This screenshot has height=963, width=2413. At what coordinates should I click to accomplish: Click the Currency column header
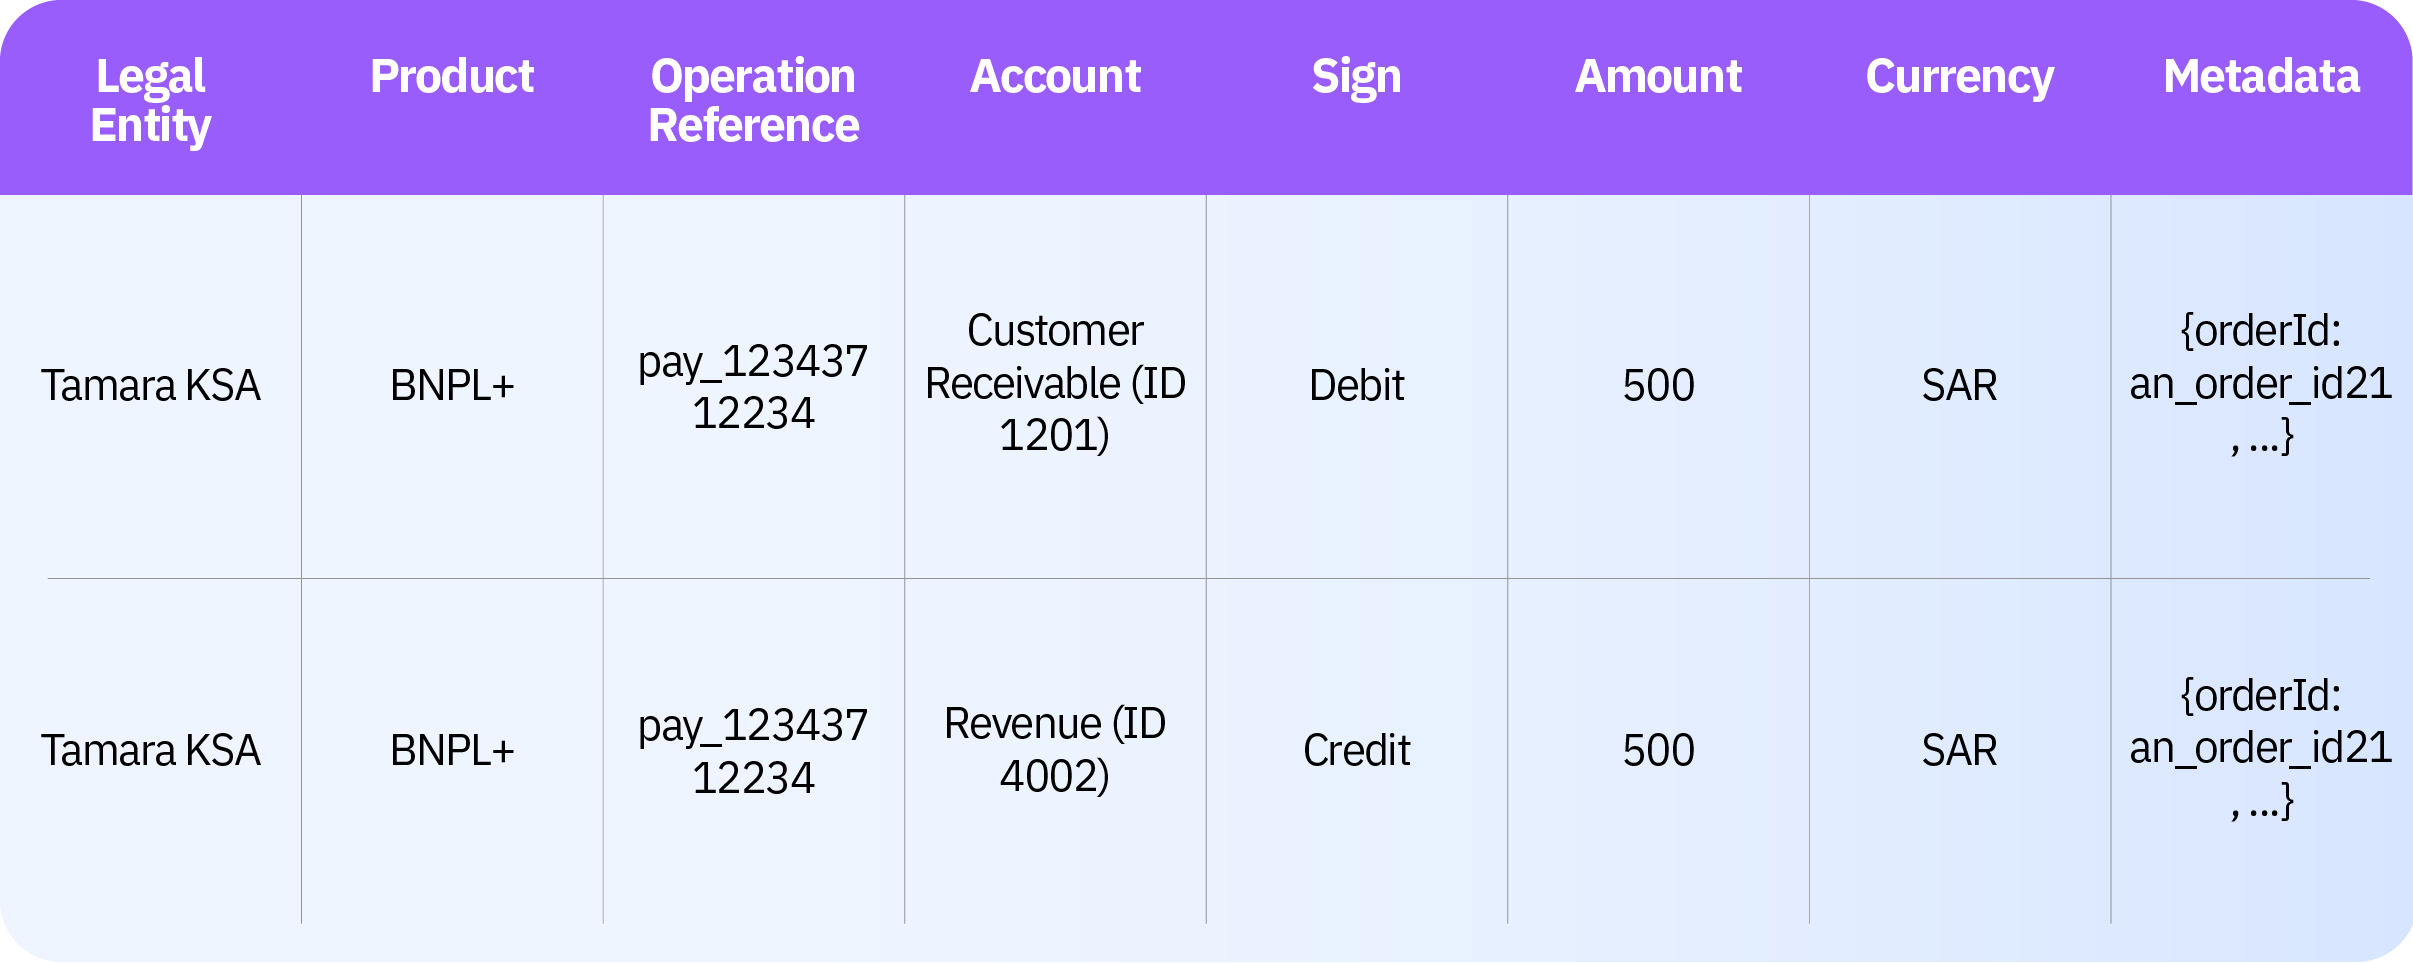[1960, 78]
